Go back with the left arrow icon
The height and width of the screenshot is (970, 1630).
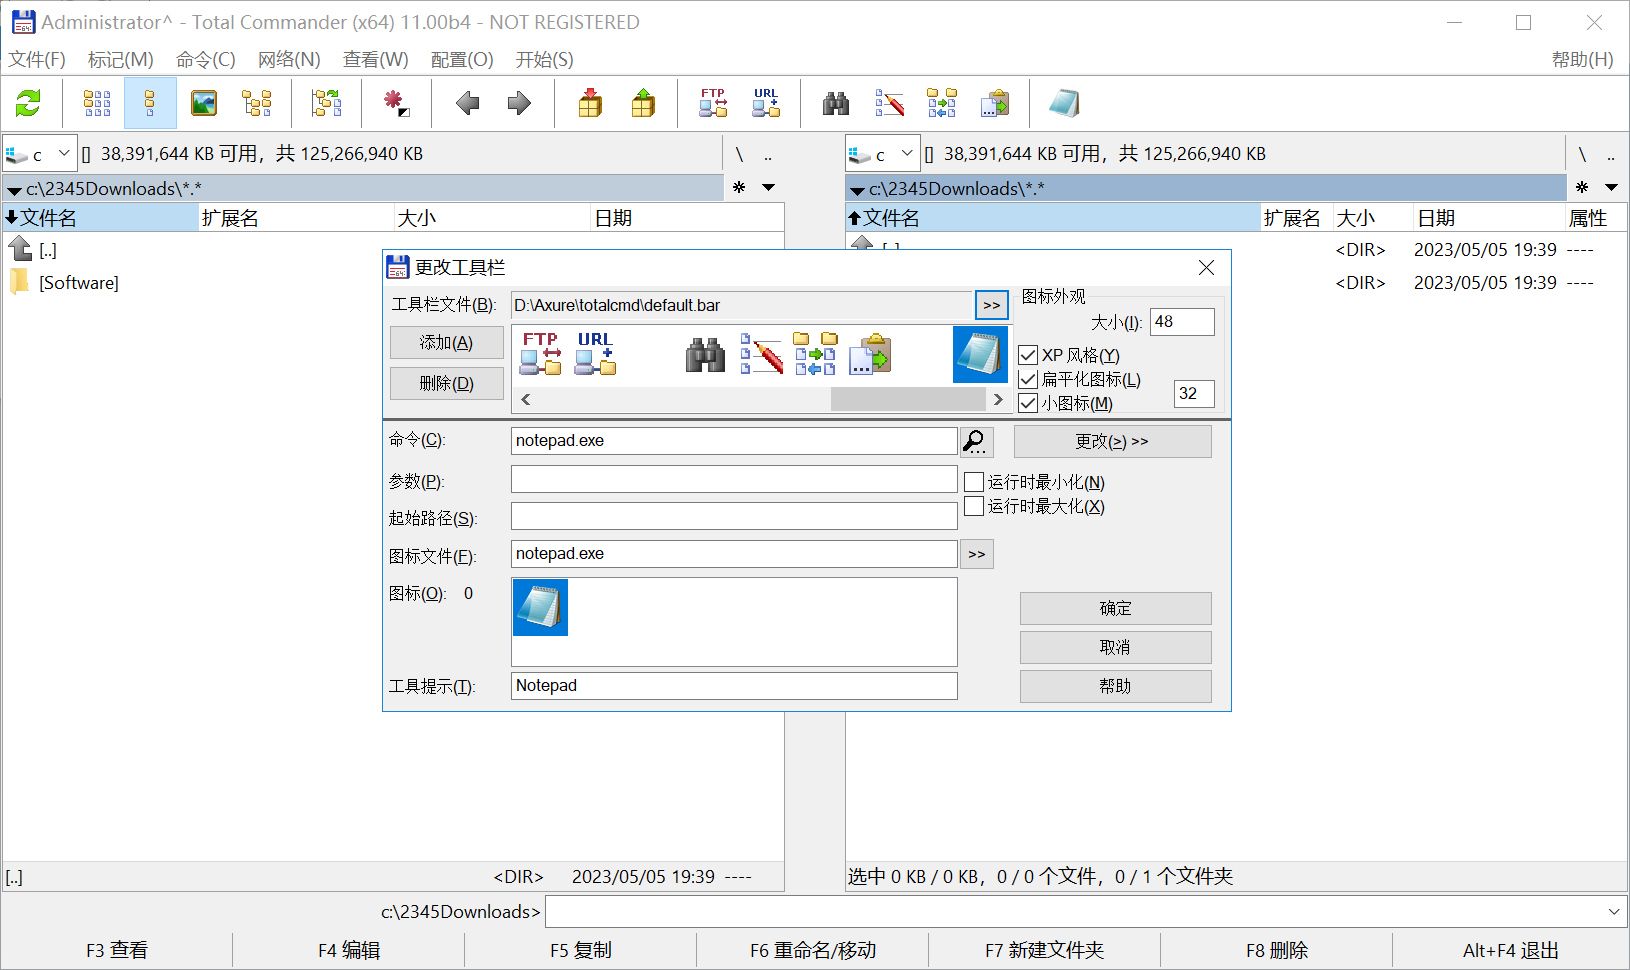467,103
